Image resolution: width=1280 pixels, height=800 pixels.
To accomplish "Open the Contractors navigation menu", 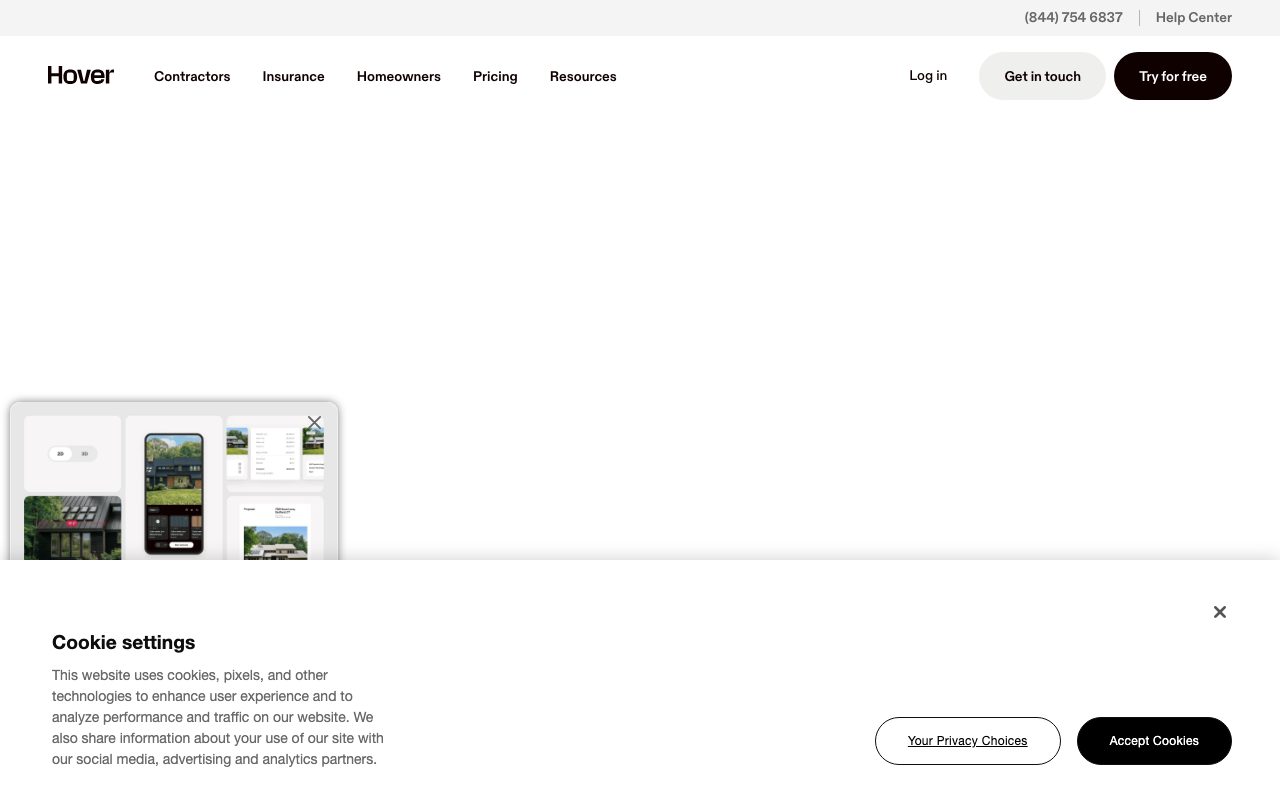I will click(x=192, y=76).
